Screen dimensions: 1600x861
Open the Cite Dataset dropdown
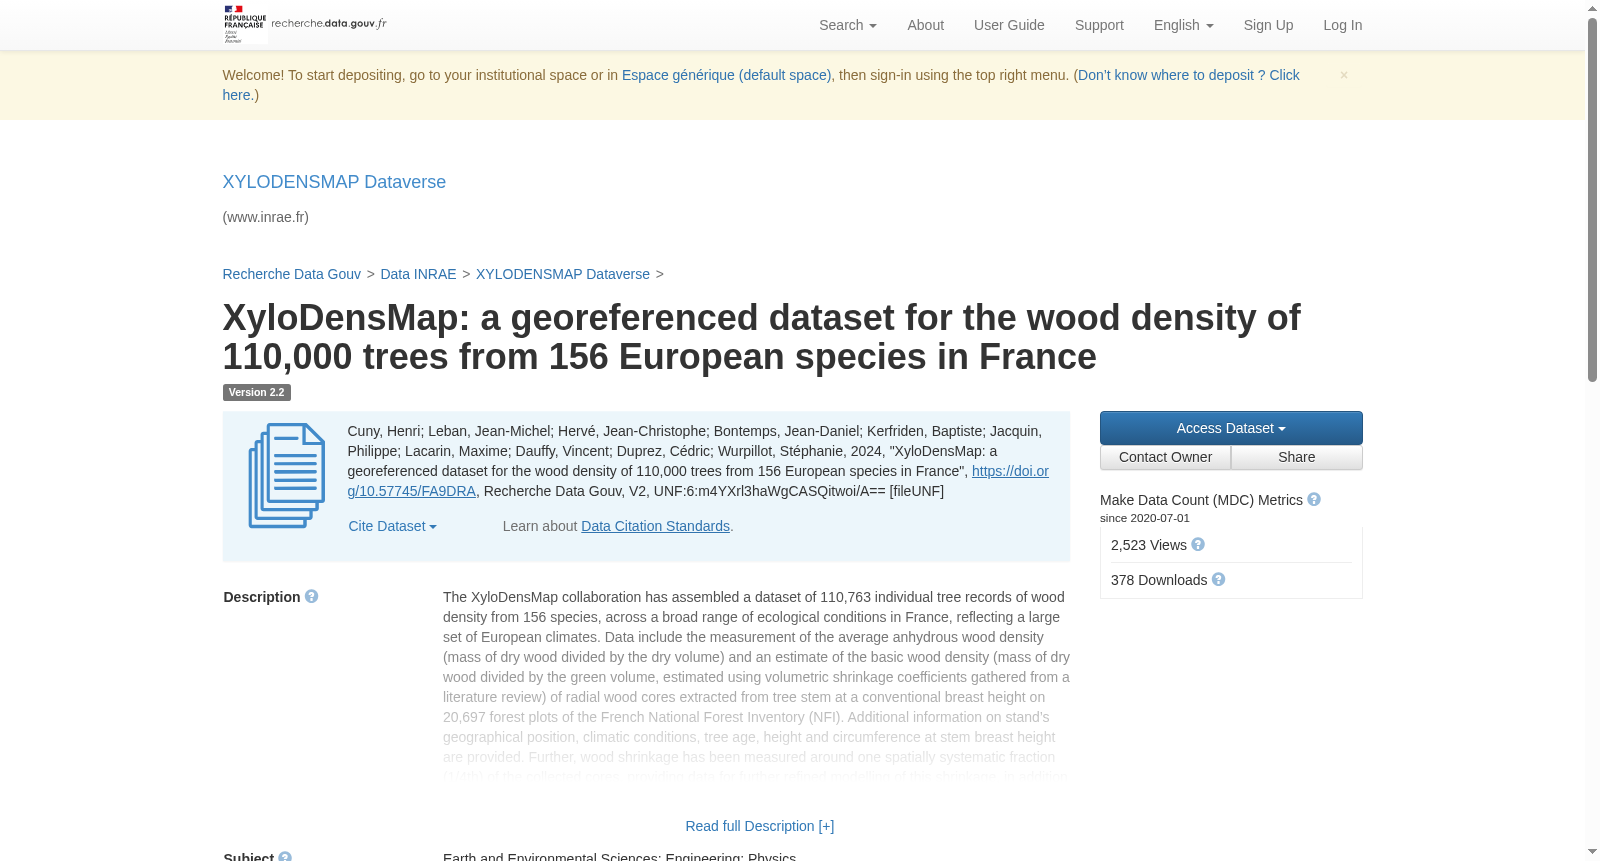coord(392,526)
